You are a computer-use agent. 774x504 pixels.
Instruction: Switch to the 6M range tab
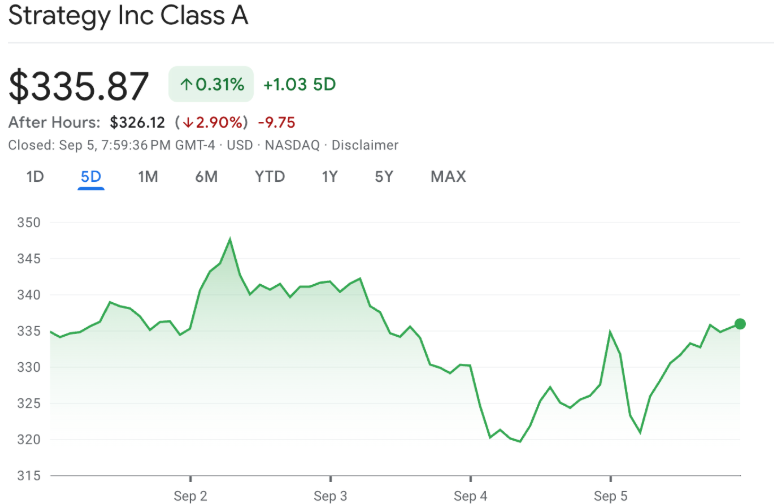pyautogui.click(x=206, y=177)
